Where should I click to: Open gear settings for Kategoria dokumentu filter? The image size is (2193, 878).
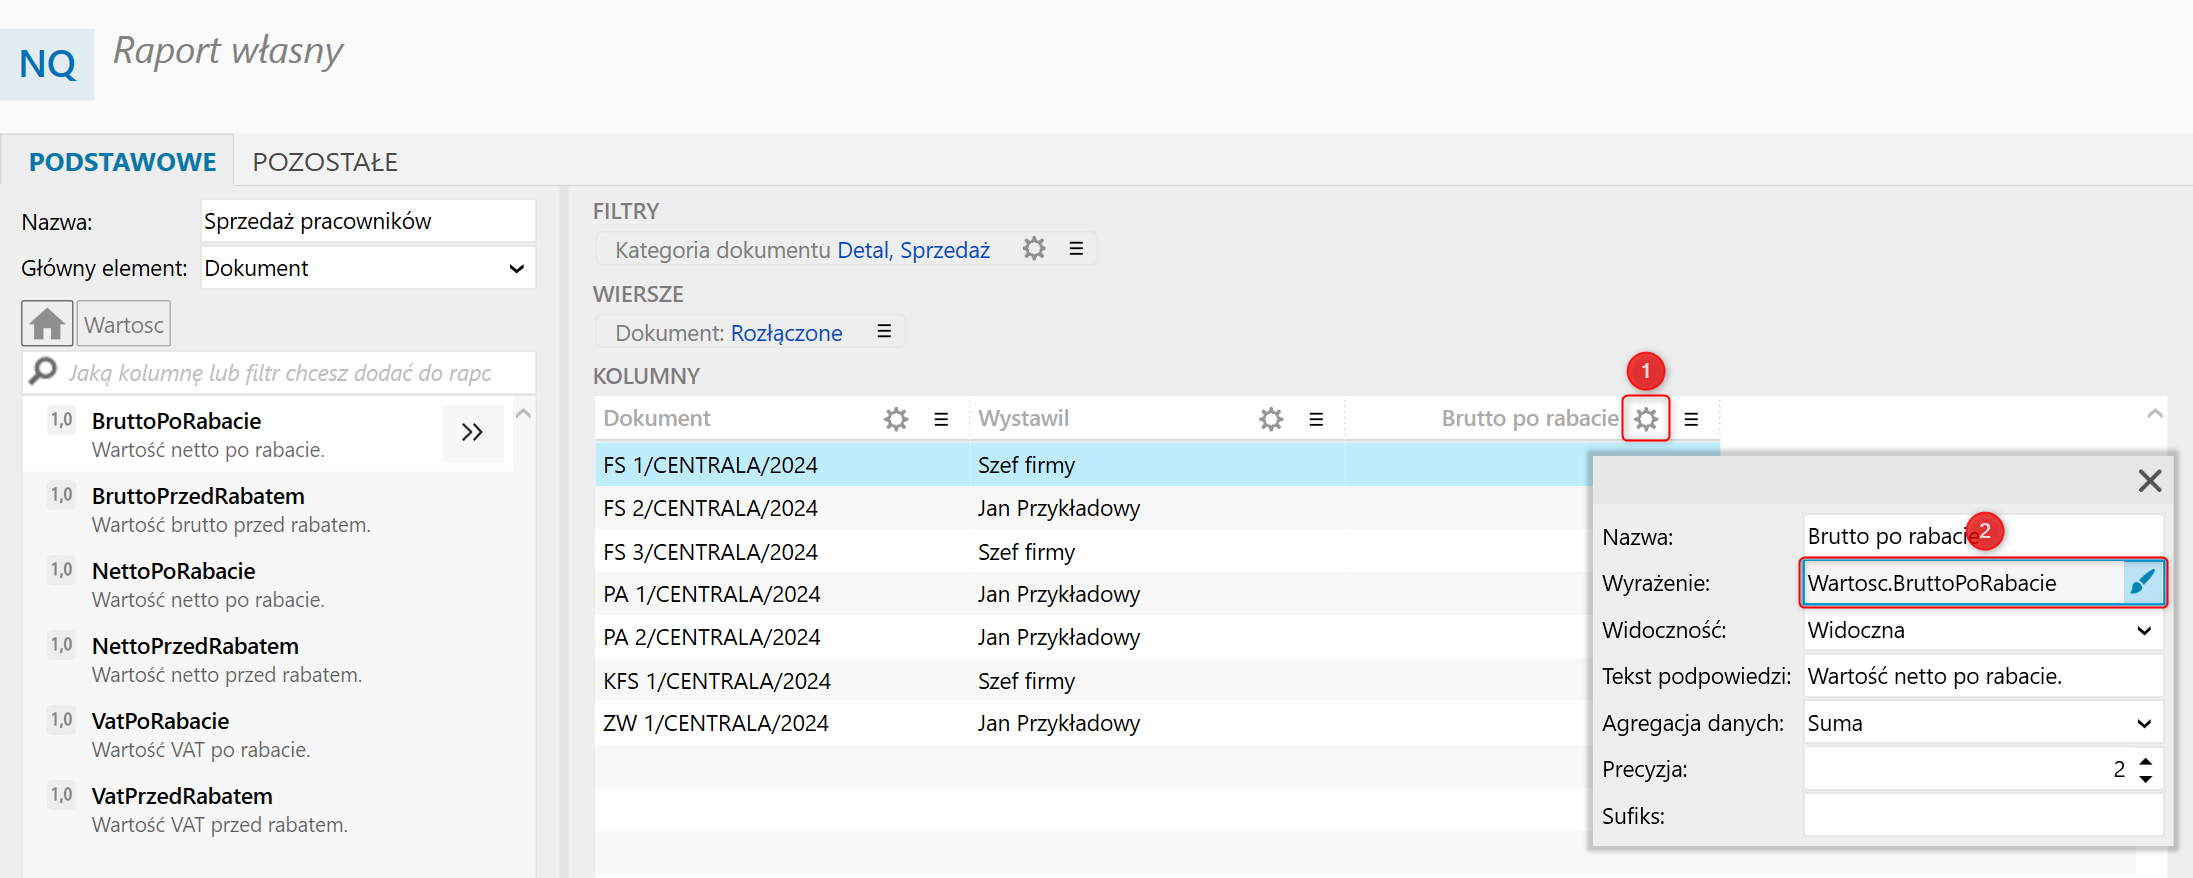coord(1034,249)
